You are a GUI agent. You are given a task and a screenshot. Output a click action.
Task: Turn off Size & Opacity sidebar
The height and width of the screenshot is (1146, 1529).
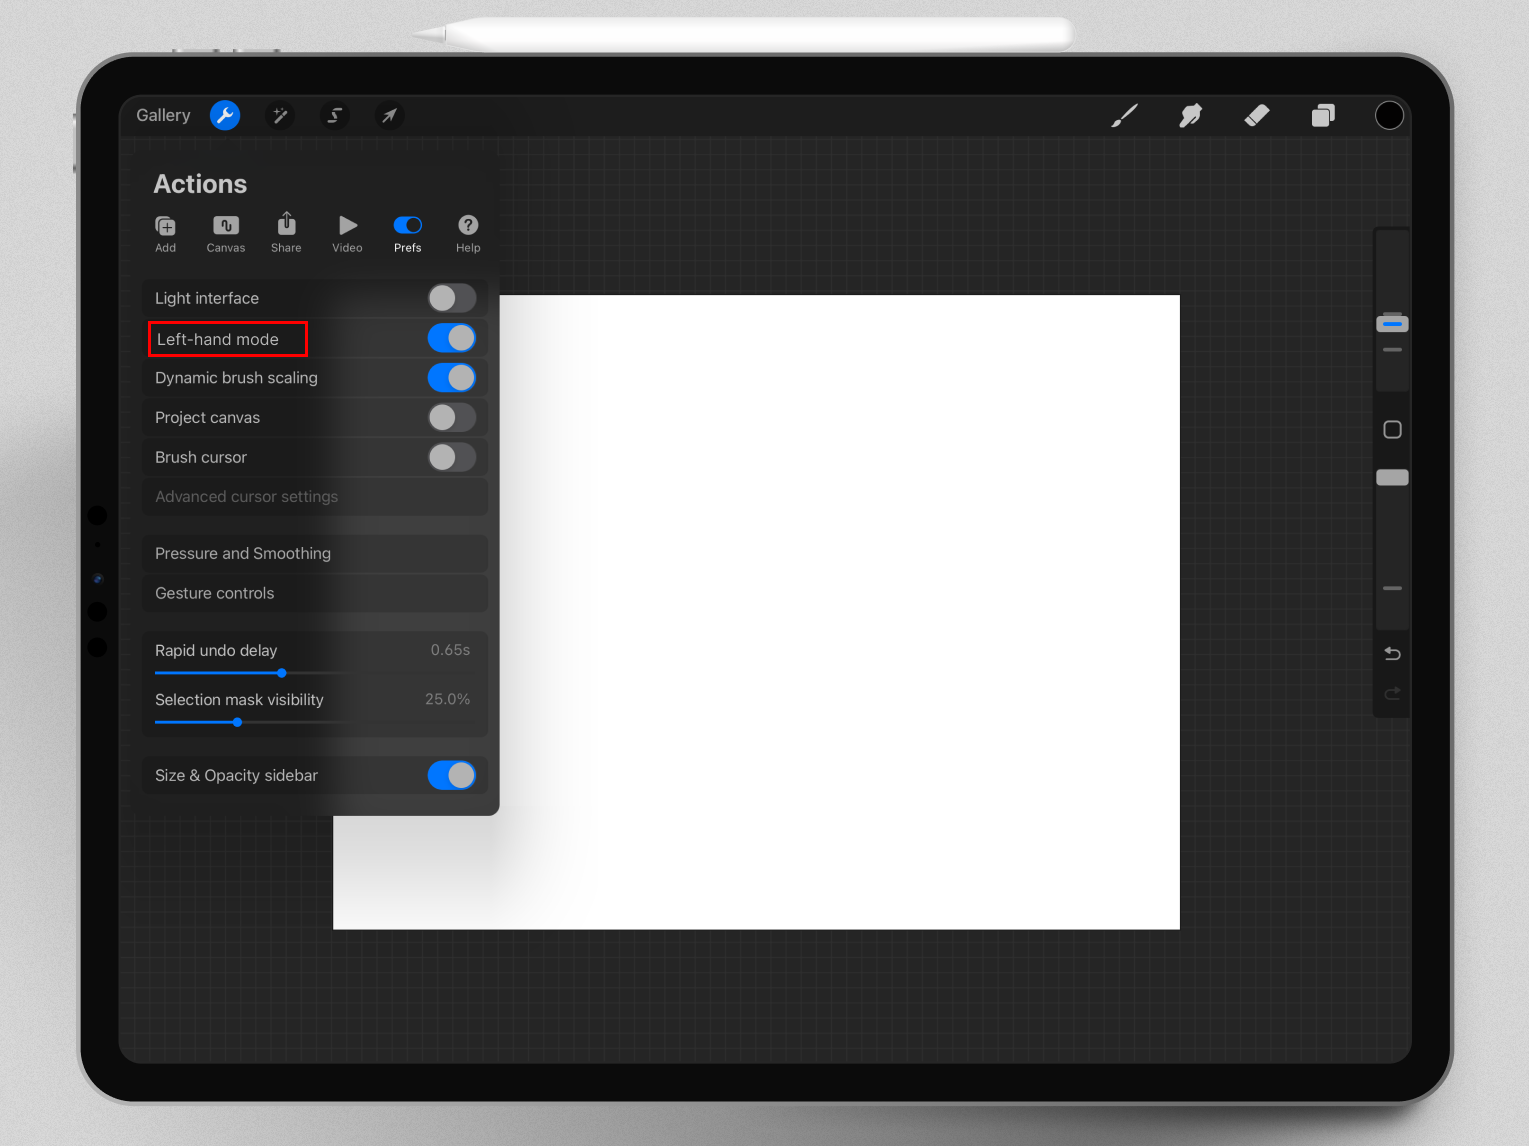pyautogui.click(x=452, y=775)
